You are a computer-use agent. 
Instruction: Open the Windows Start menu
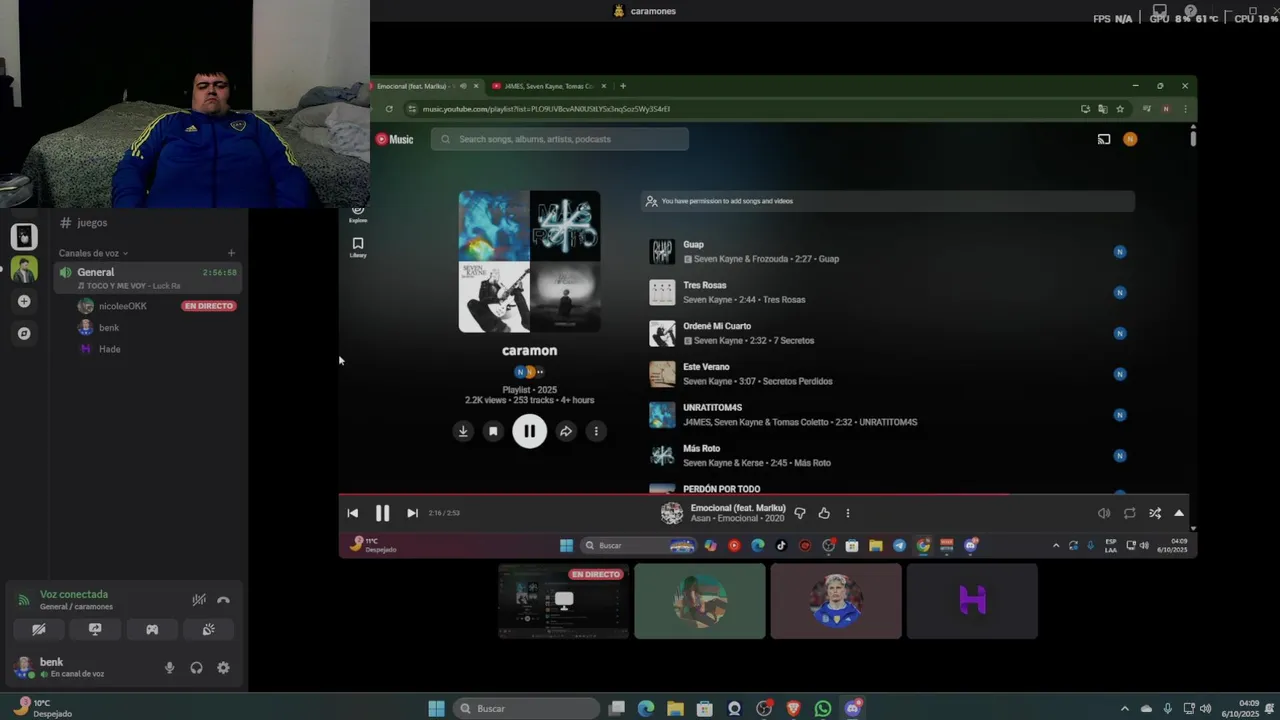tap(436, 708)
